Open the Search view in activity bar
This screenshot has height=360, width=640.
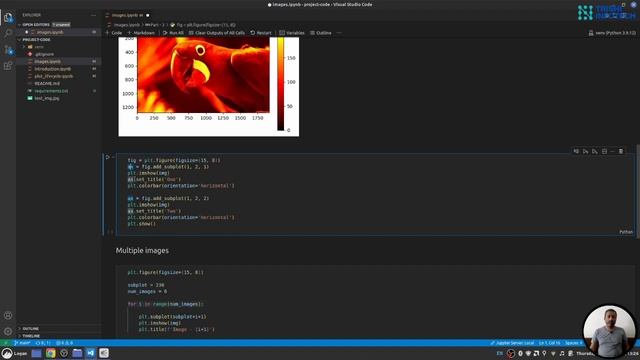tap(8, 33)
